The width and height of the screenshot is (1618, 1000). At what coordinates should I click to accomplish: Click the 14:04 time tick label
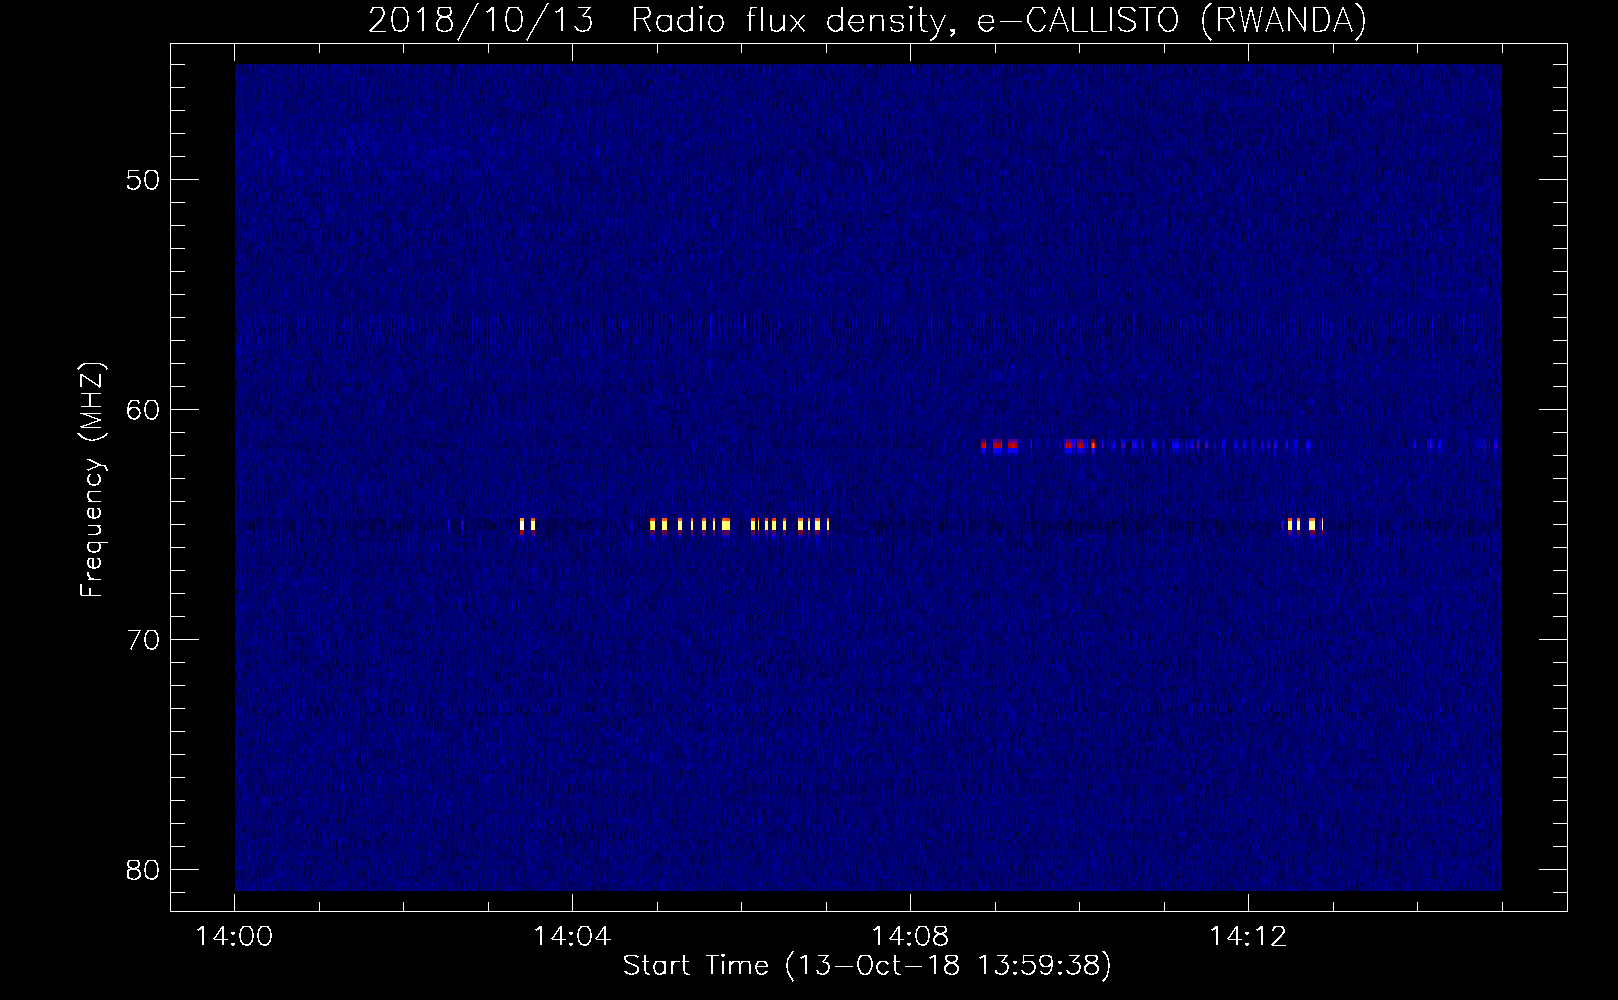pyautogui.click(x=572, y=937)
